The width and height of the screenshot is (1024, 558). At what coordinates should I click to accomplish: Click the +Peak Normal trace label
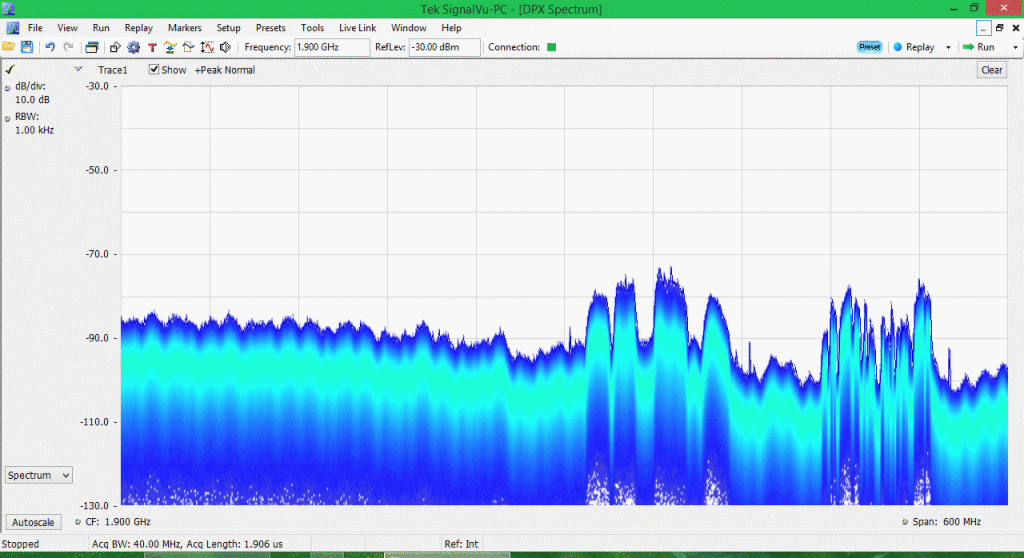click(x=225, y=70)
